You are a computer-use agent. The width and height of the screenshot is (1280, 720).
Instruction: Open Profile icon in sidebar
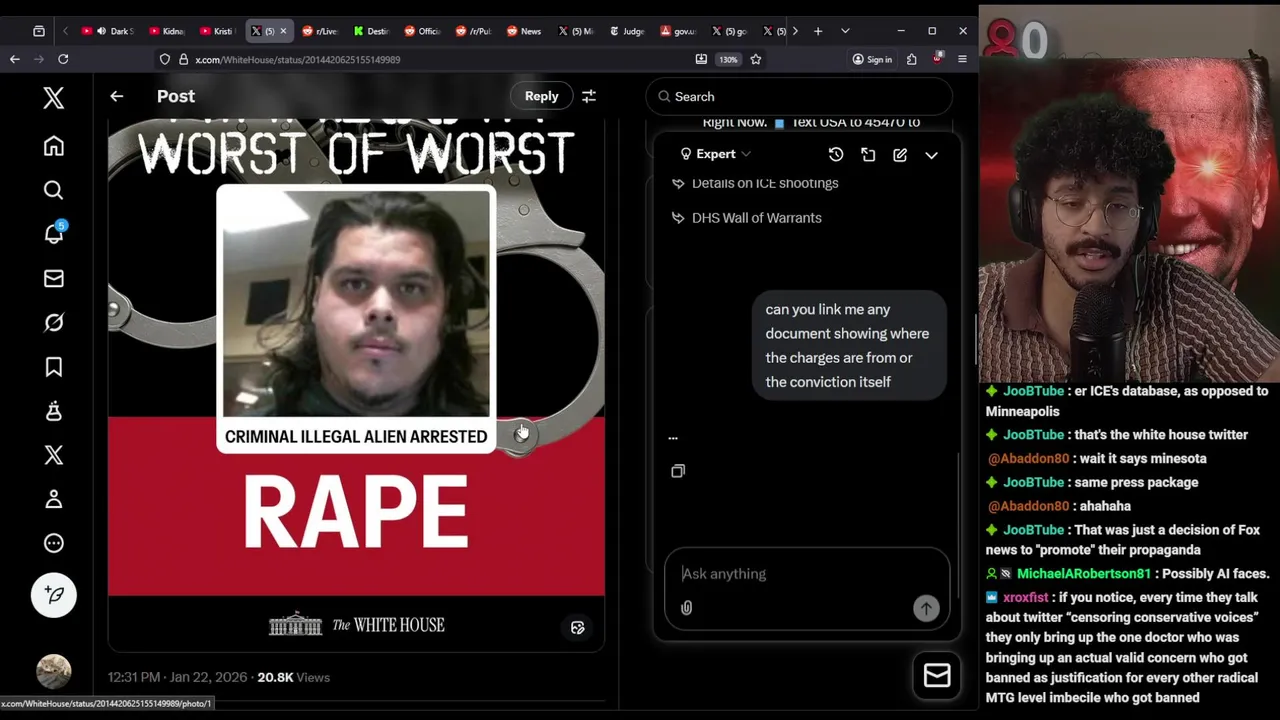[x=54, y=499]
